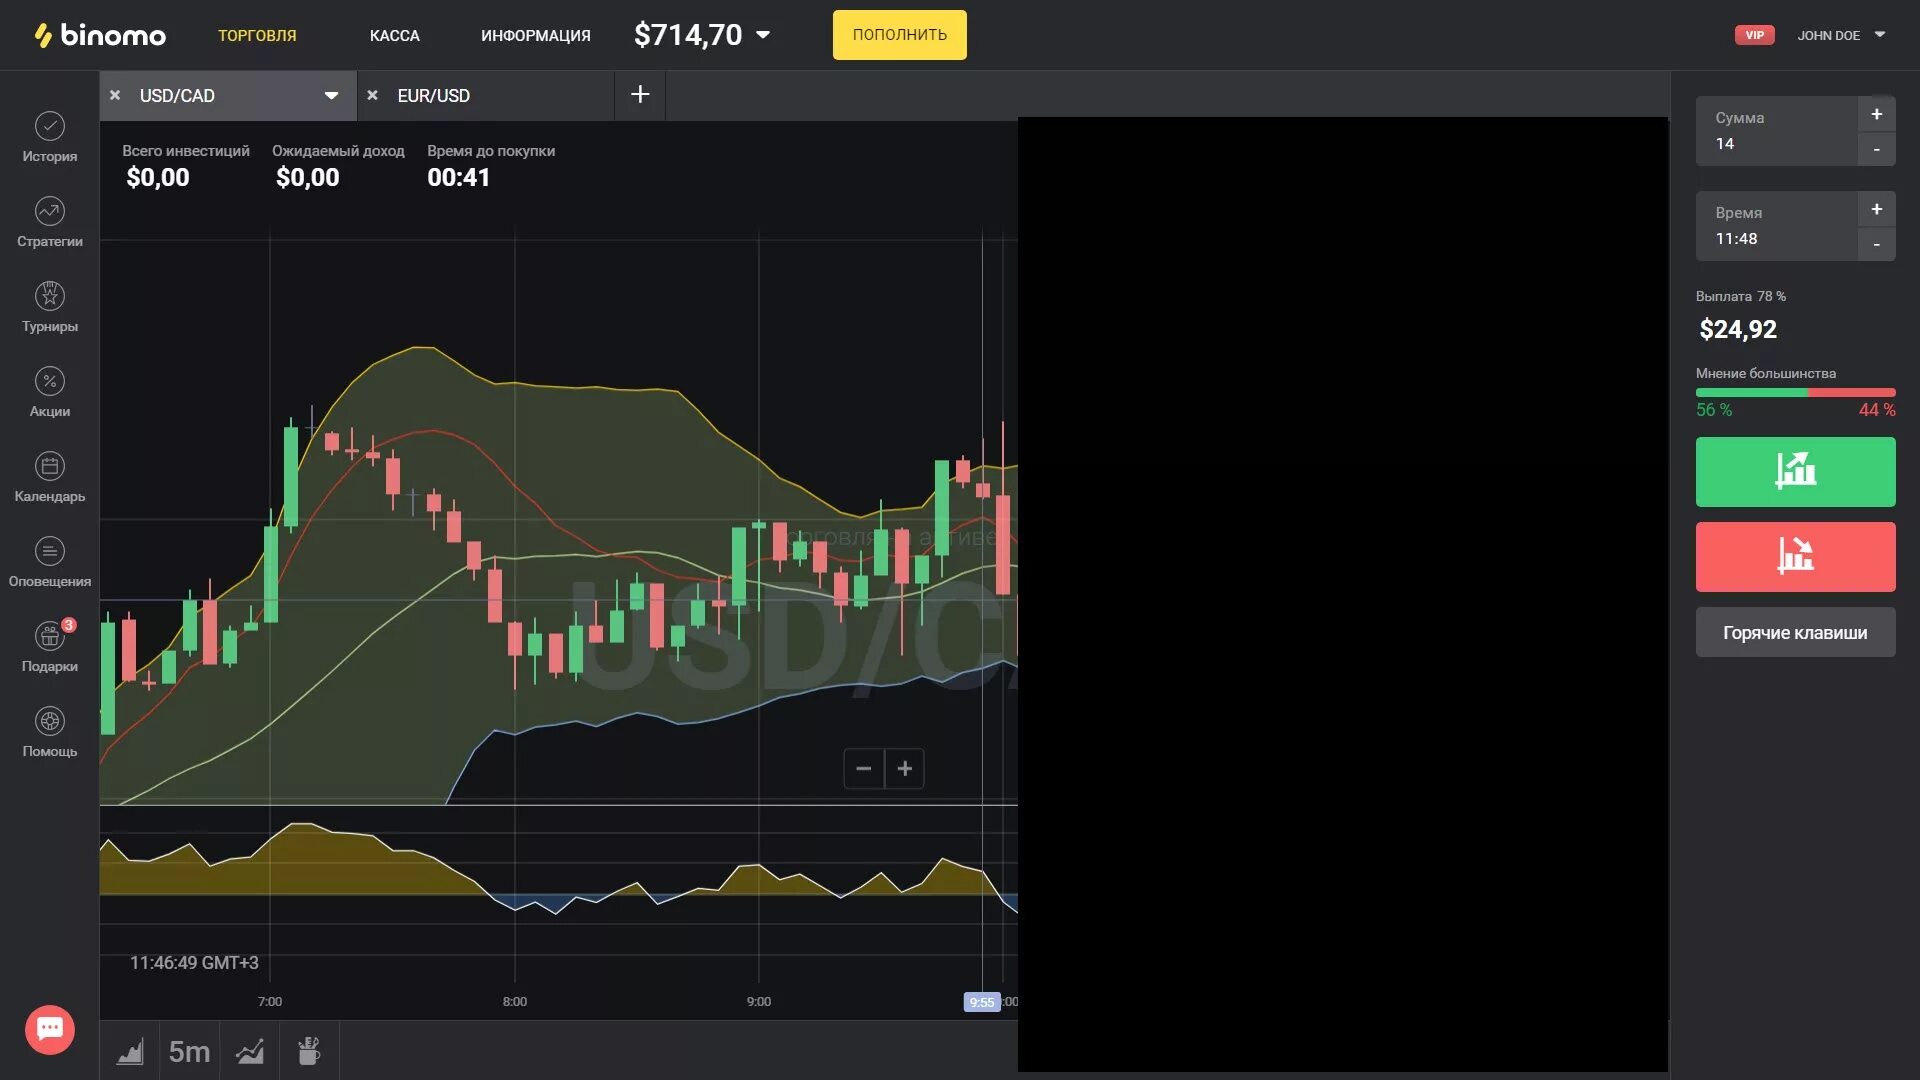Screen dimensions: 1920x1080
Task: Open the indicators icon in bottom toolbar
Action: [250, 1051]
